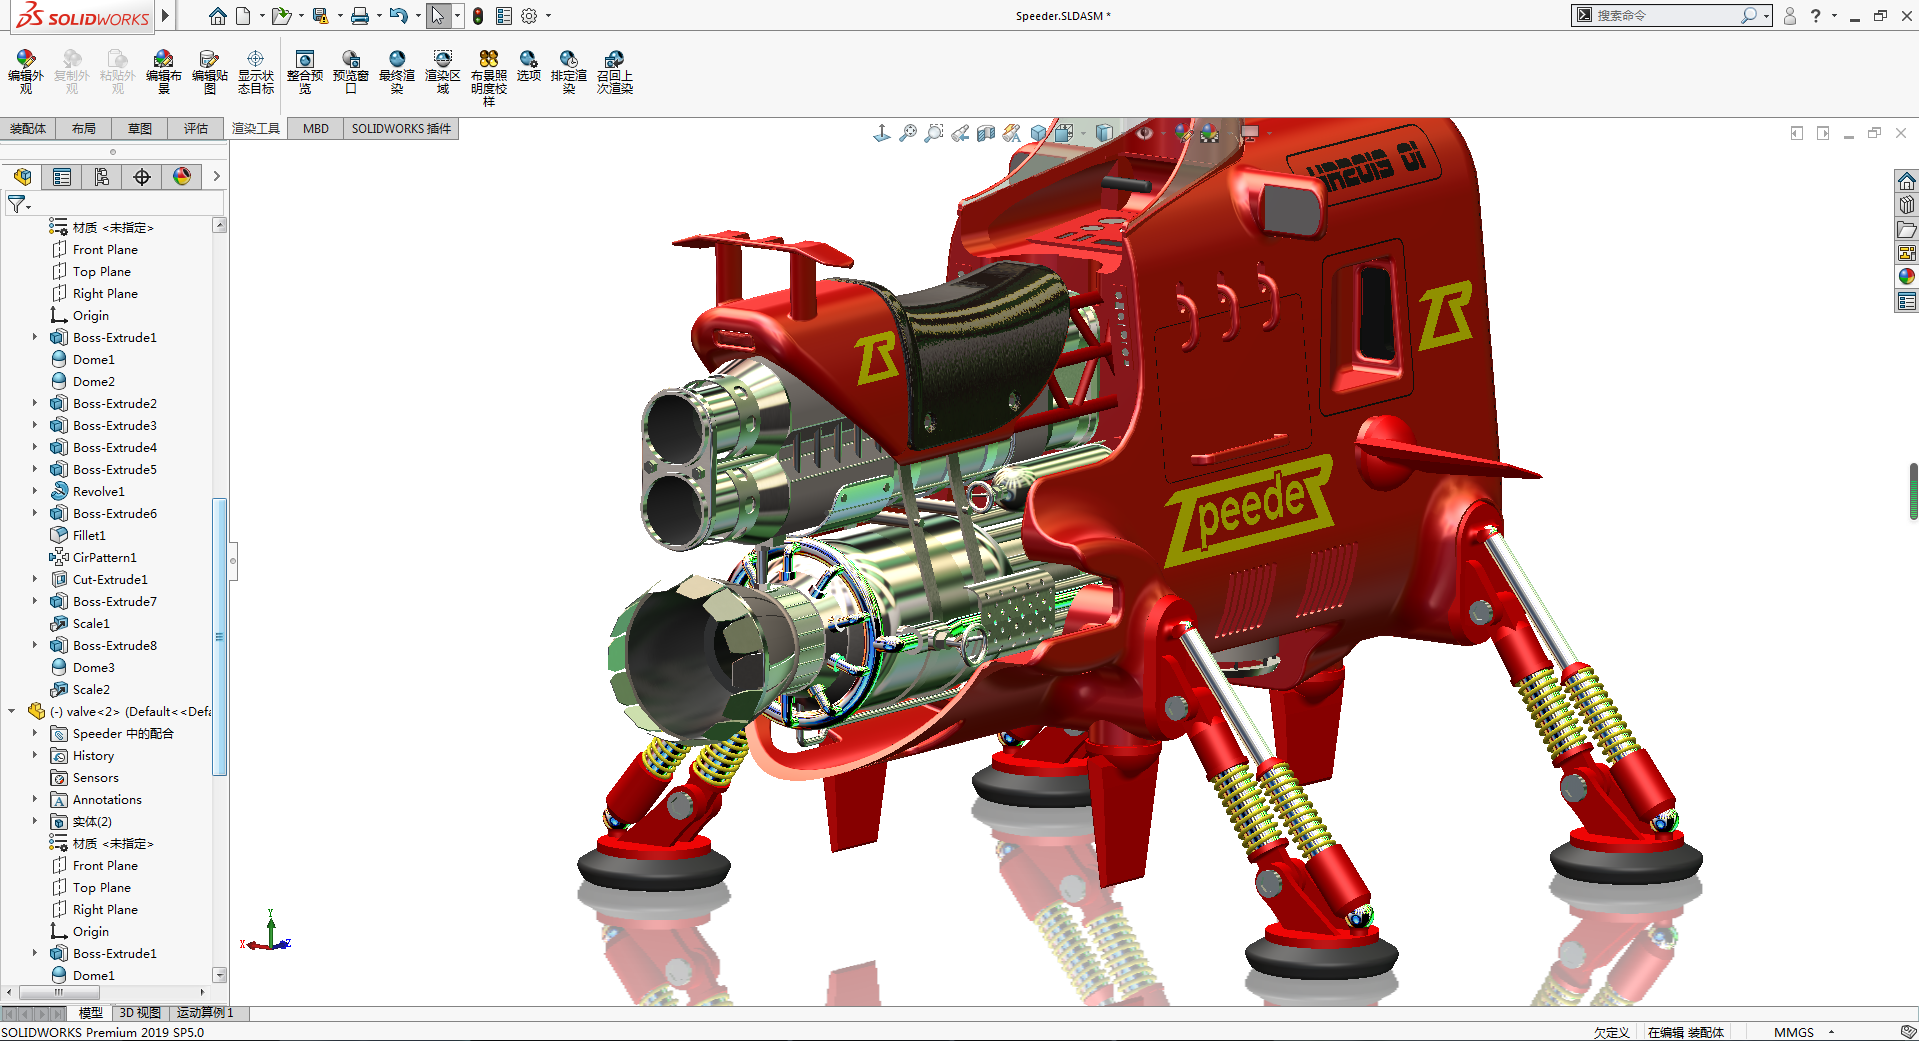Switch to the 评估 (Evaluate) tab
The image size is (1919, 1041).
coord(196,128)
